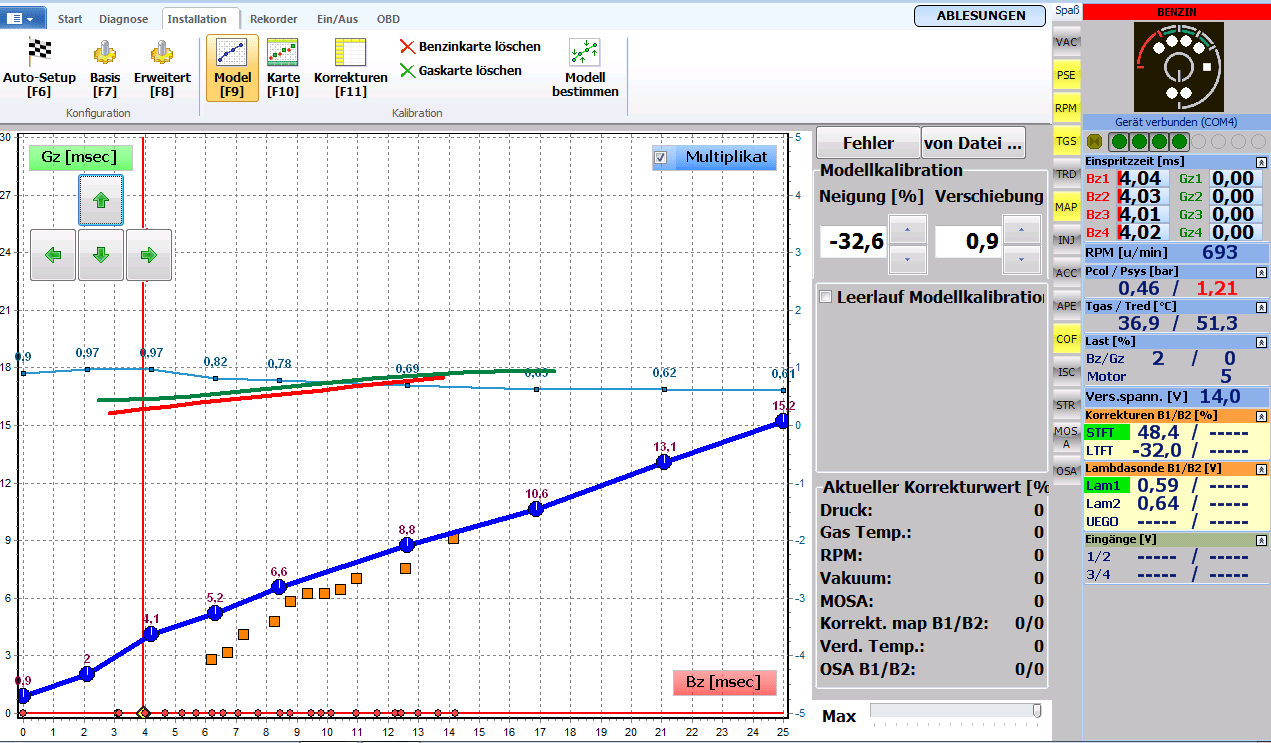Click the Spaß tab above sidebar
This screenshot has width=1271, height=743.
tap(1067, 11)
